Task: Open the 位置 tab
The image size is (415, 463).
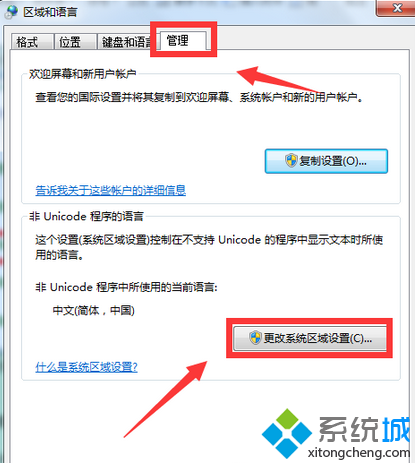Action: pos(75,42)
